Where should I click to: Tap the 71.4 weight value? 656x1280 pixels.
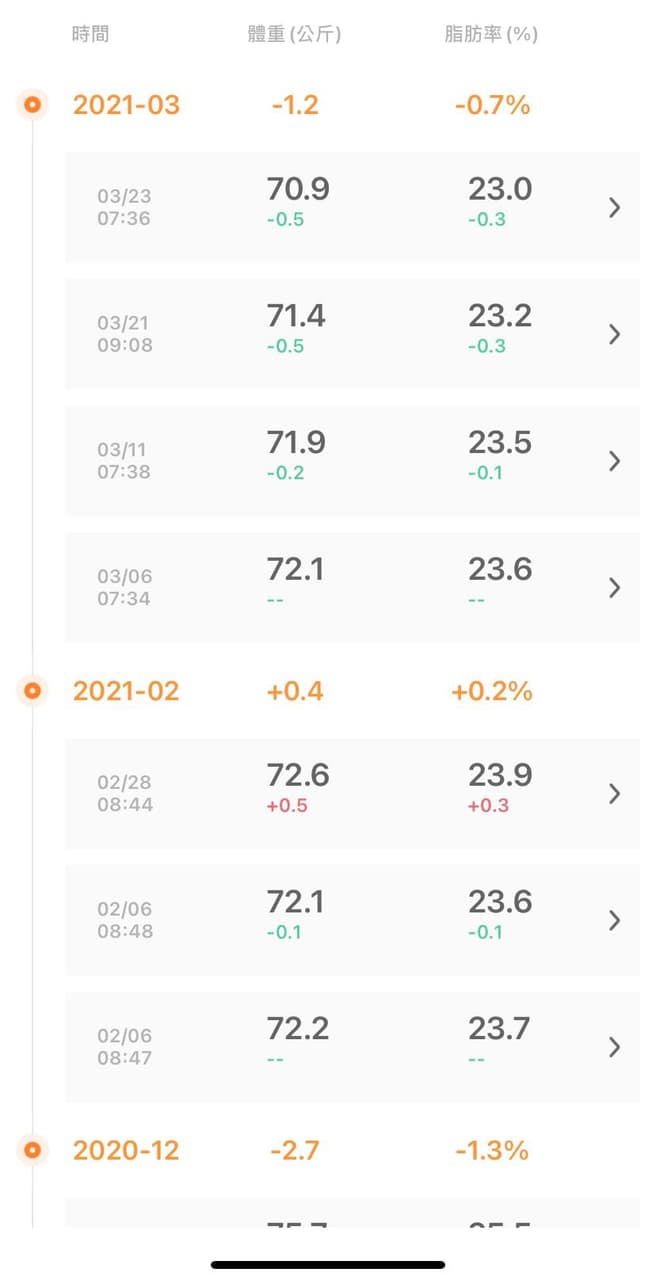[298, 316]
